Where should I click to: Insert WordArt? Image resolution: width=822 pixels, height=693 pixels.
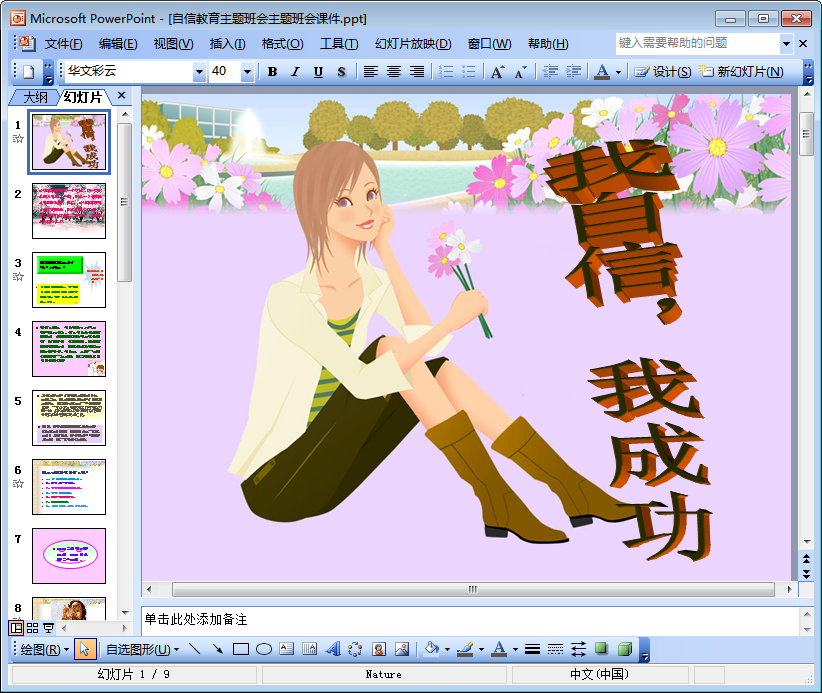[x=333, y=649]
